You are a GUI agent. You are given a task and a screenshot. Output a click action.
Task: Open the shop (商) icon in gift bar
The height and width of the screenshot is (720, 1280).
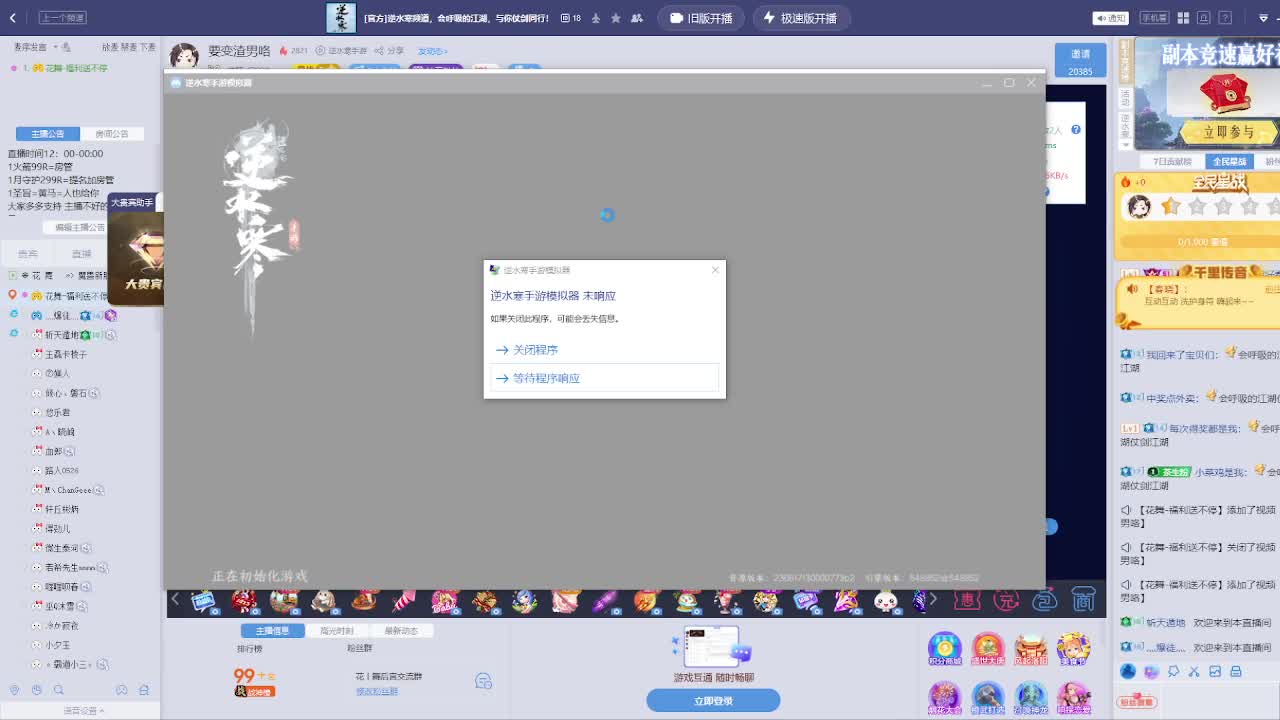1083,600
